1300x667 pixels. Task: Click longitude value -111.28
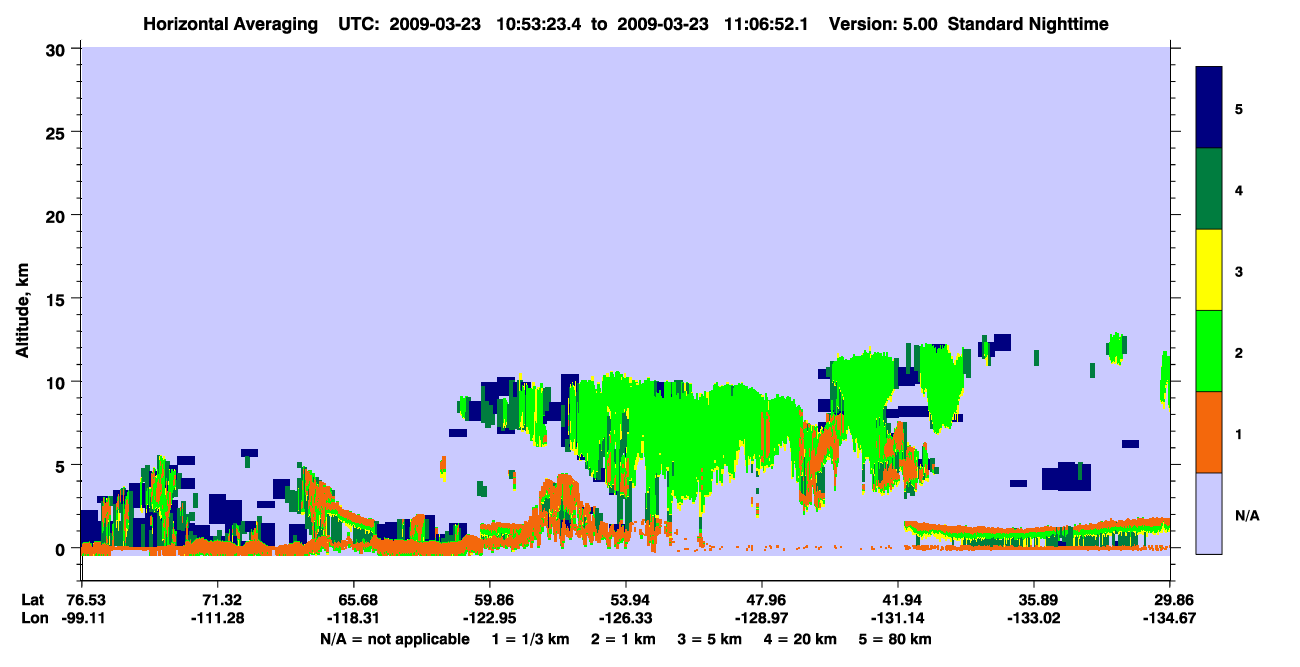coord(217,618)
